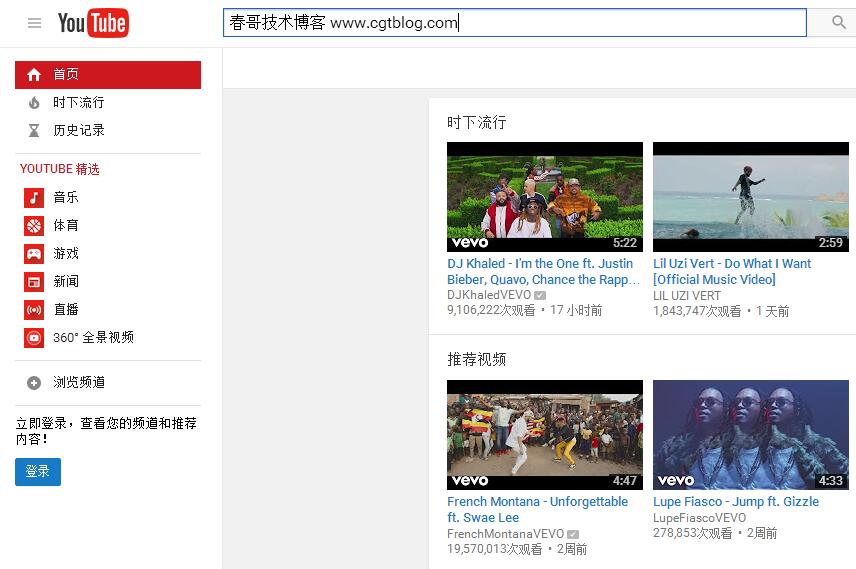Open the FrenchMontanaVEVO channel name

(506, 534)
